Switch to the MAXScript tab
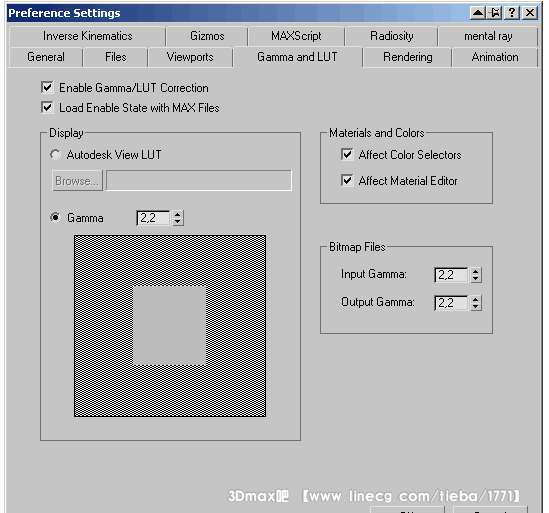Image resolution: width=549 pixels, height=513 pixels. point(296,36)
